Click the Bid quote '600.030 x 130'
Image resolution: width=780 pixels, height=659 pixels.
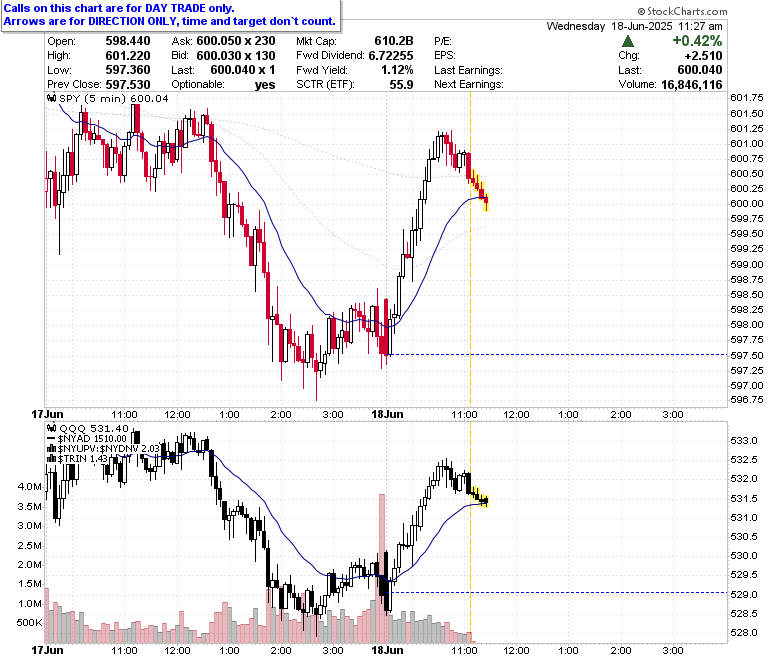236,56
